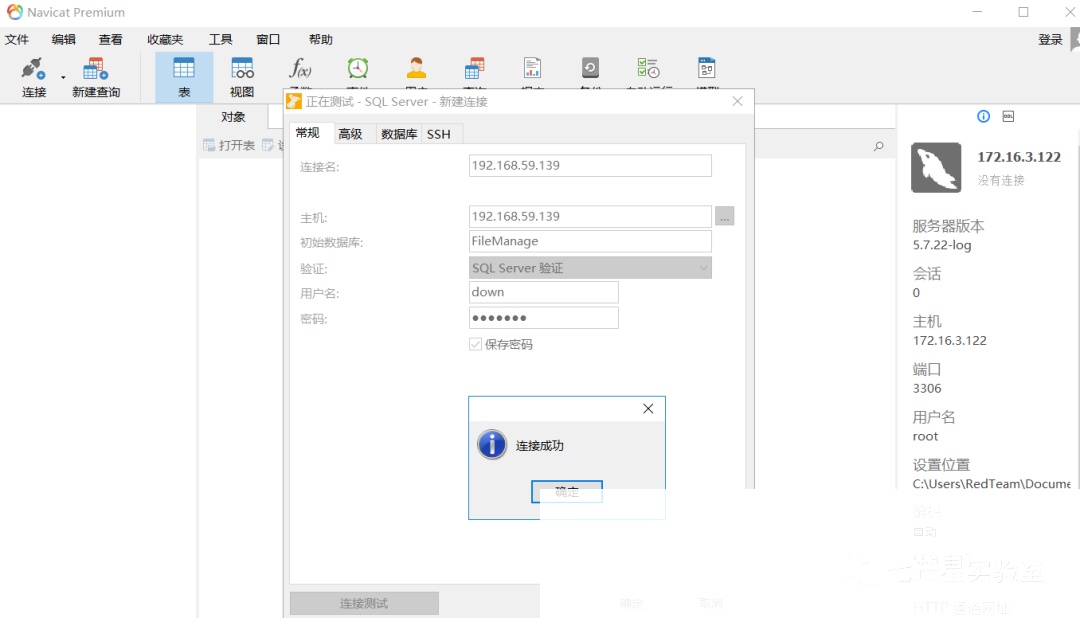The image size is (1080, 618).
Task: Click the blue info icon in message box
Action: tap(492, 444)
